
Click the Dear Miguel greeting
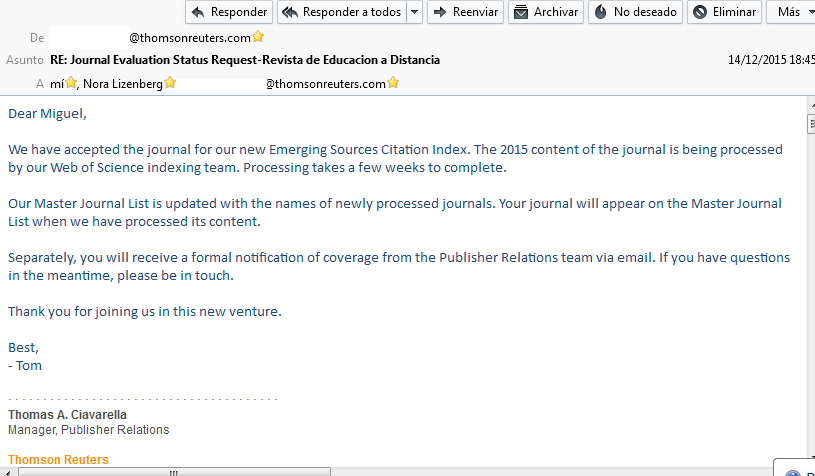pos(47,113)
